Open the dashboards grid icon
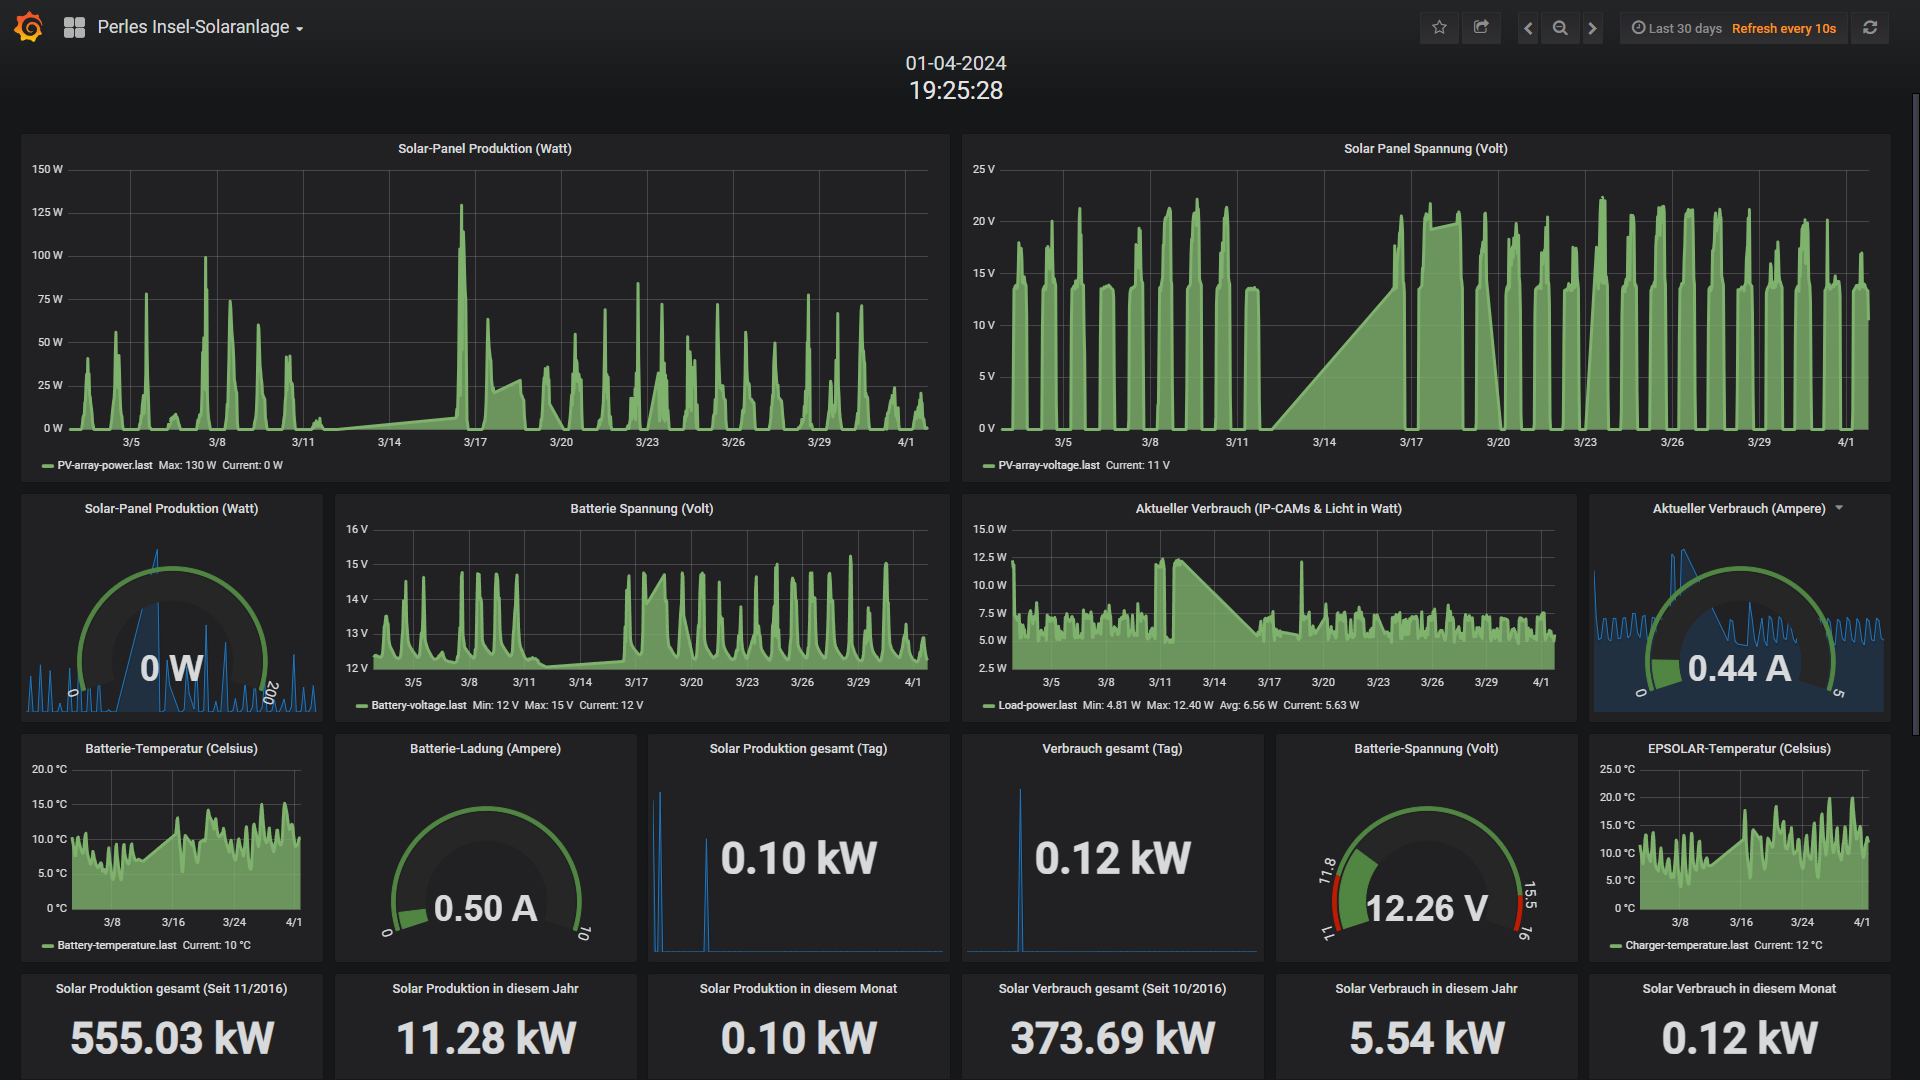Viewport: 1920px width, 1080px height. [74, 28]
